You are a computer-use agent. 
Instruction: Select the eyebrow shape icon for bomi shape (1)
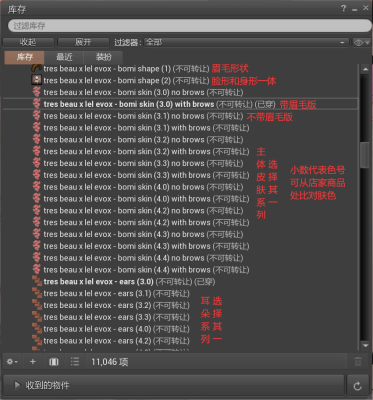[37, 68]
